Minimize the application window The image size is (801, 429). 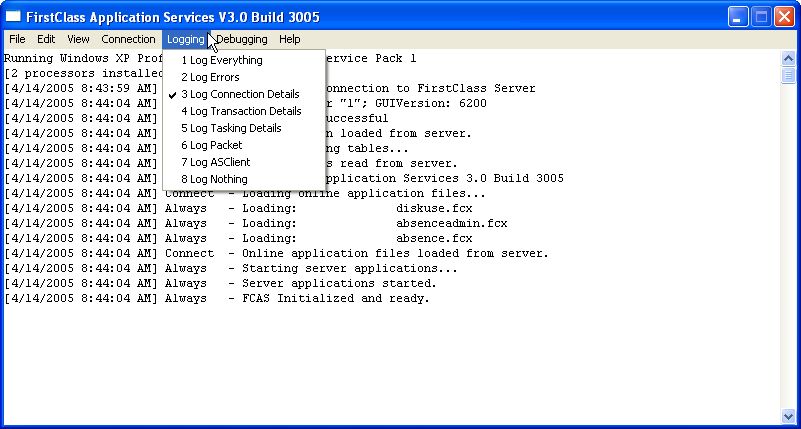click(x=737, y=16)
